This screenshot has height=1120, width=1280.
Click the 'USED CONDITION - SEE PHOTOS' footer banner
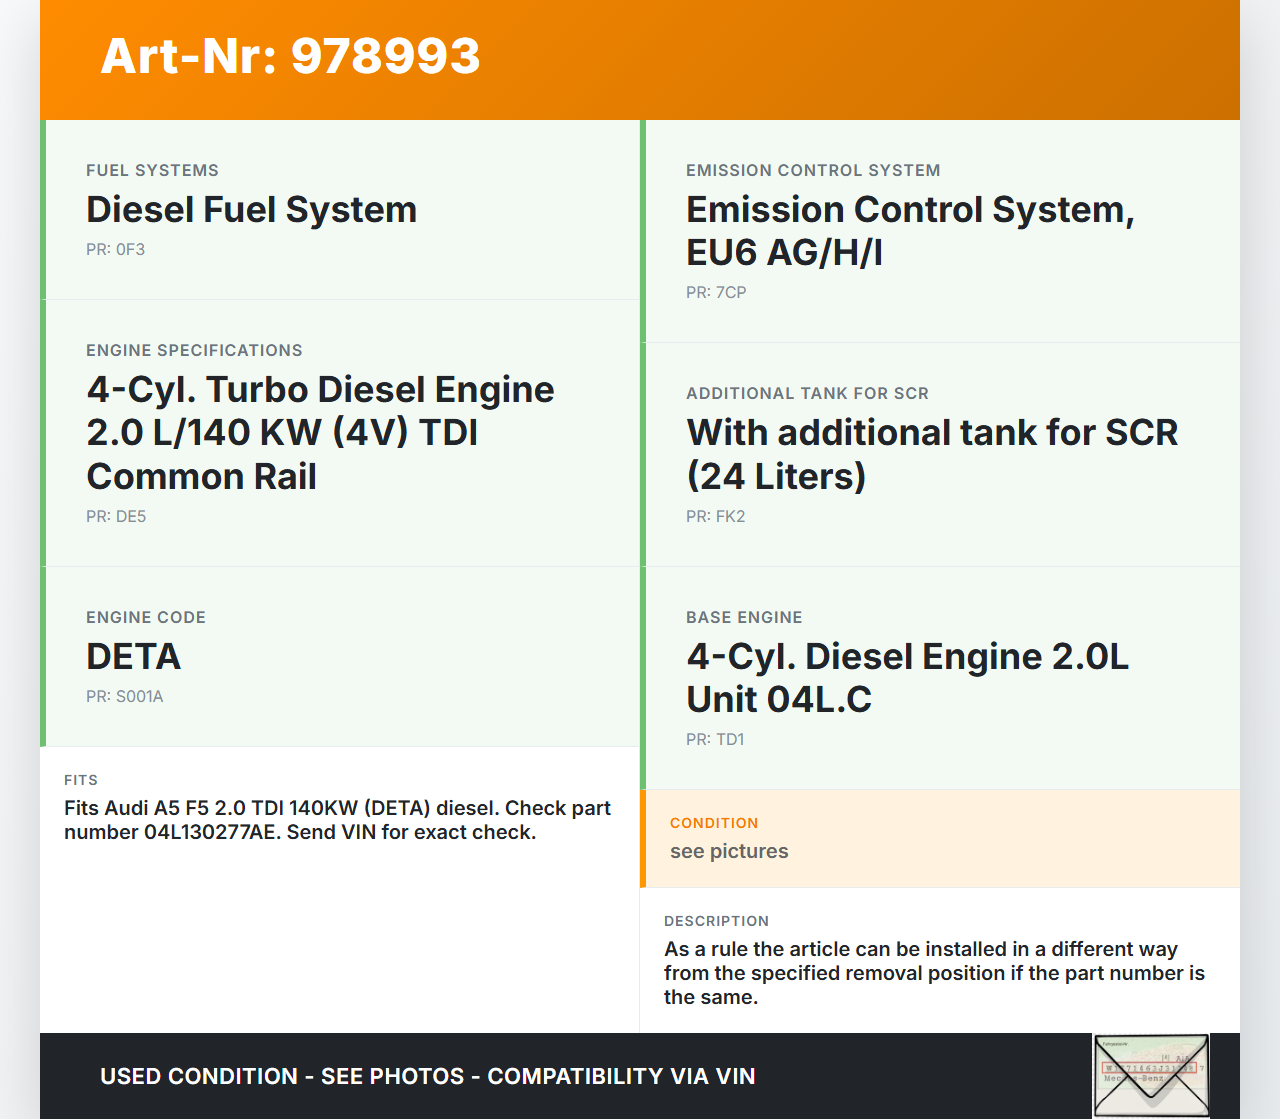(427, 1077)
